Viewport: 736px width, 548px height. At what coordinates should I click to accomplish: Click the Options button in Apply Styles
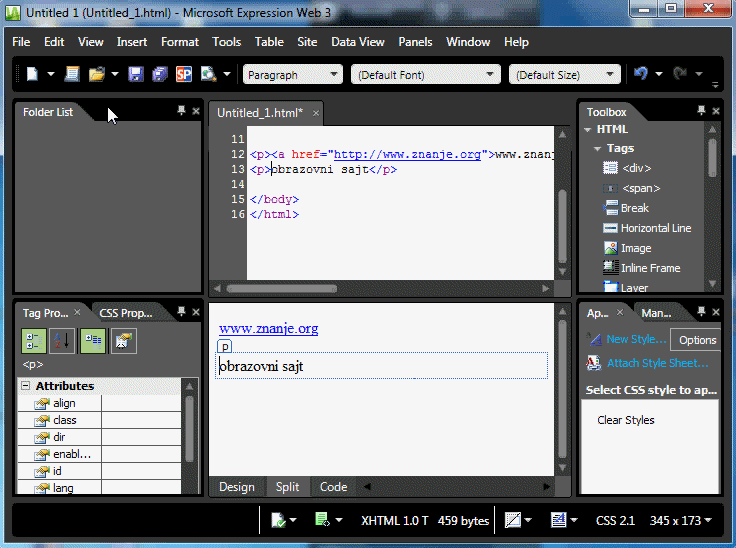tap(697, 340)
